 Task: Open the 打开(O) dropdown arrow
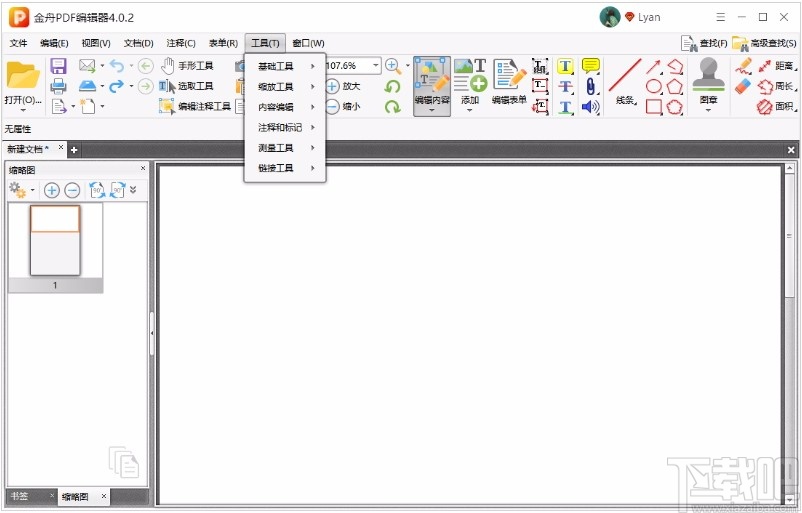[x=23, y=110]
